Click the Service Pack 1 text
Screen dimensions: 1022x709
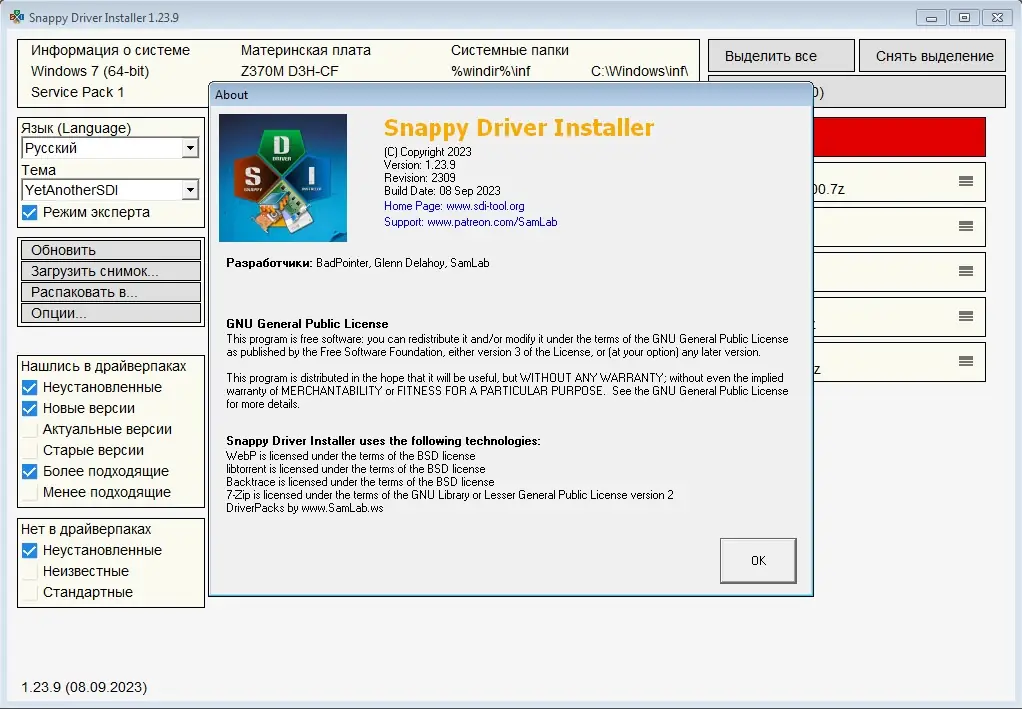tap(77, 92)
